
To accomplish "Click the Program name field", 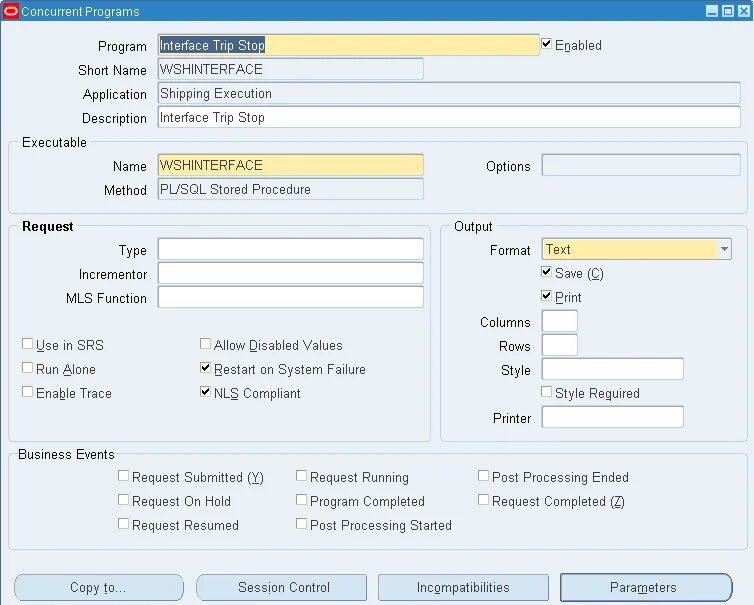I will click(348, 45).
